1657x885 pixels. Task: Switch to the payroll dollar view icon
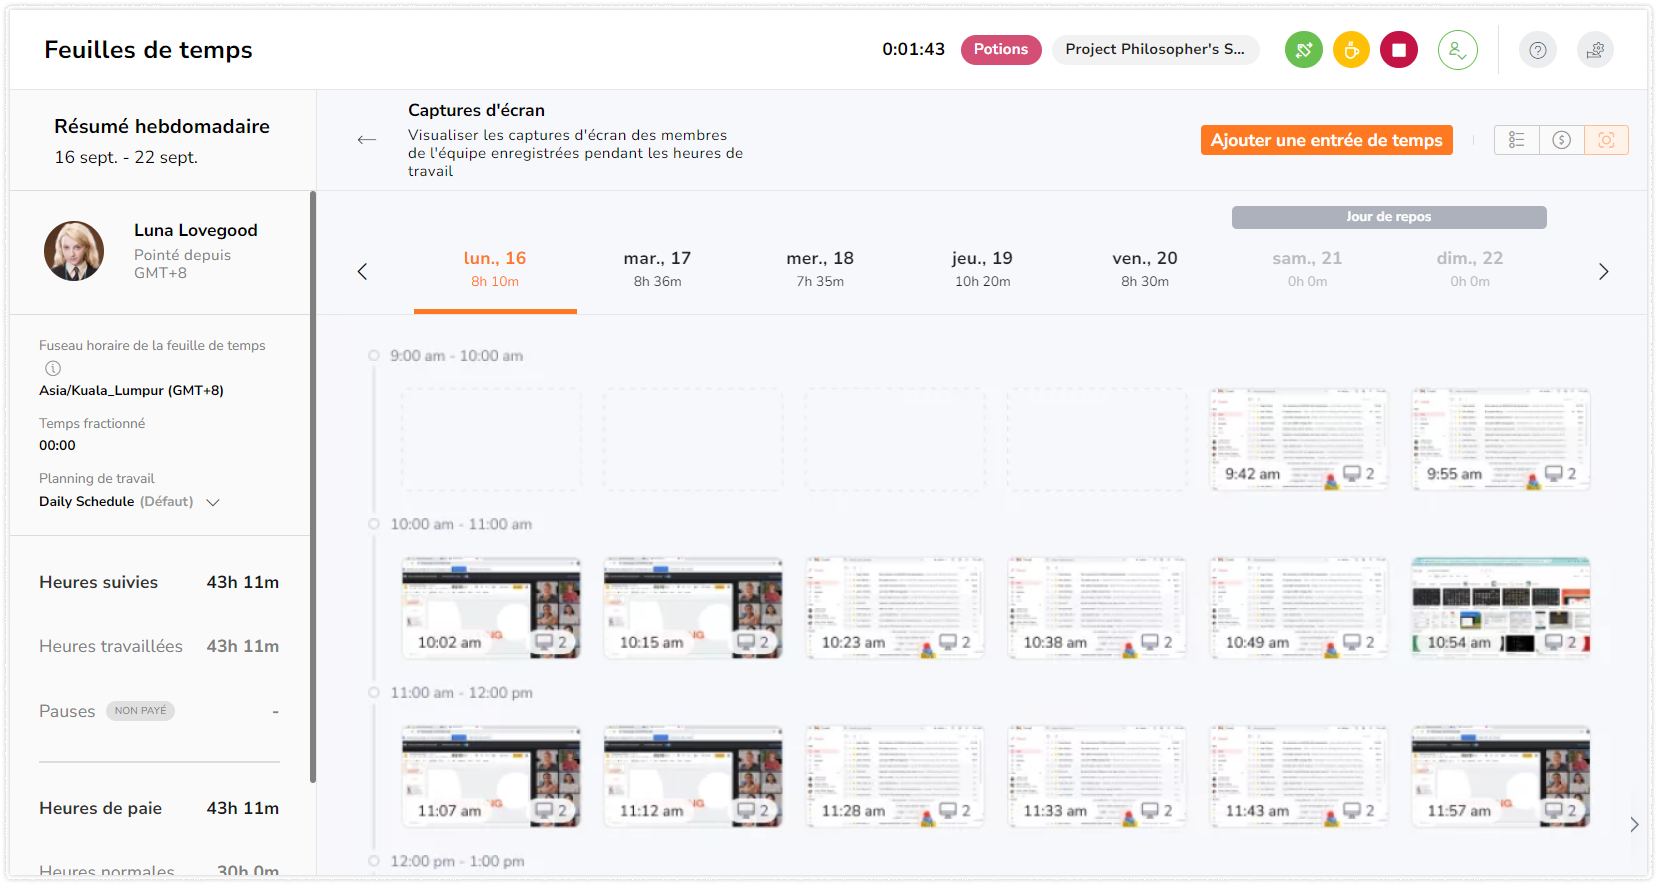point(1562,140)
